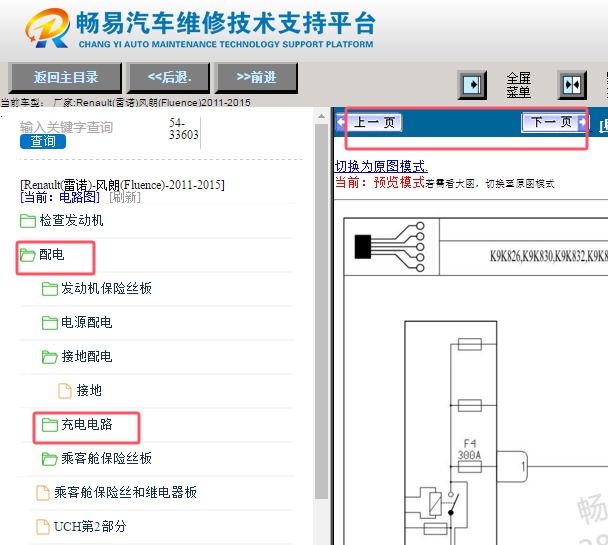
Task: Click the tree panel scroll-up arrow
Action: 321,116
